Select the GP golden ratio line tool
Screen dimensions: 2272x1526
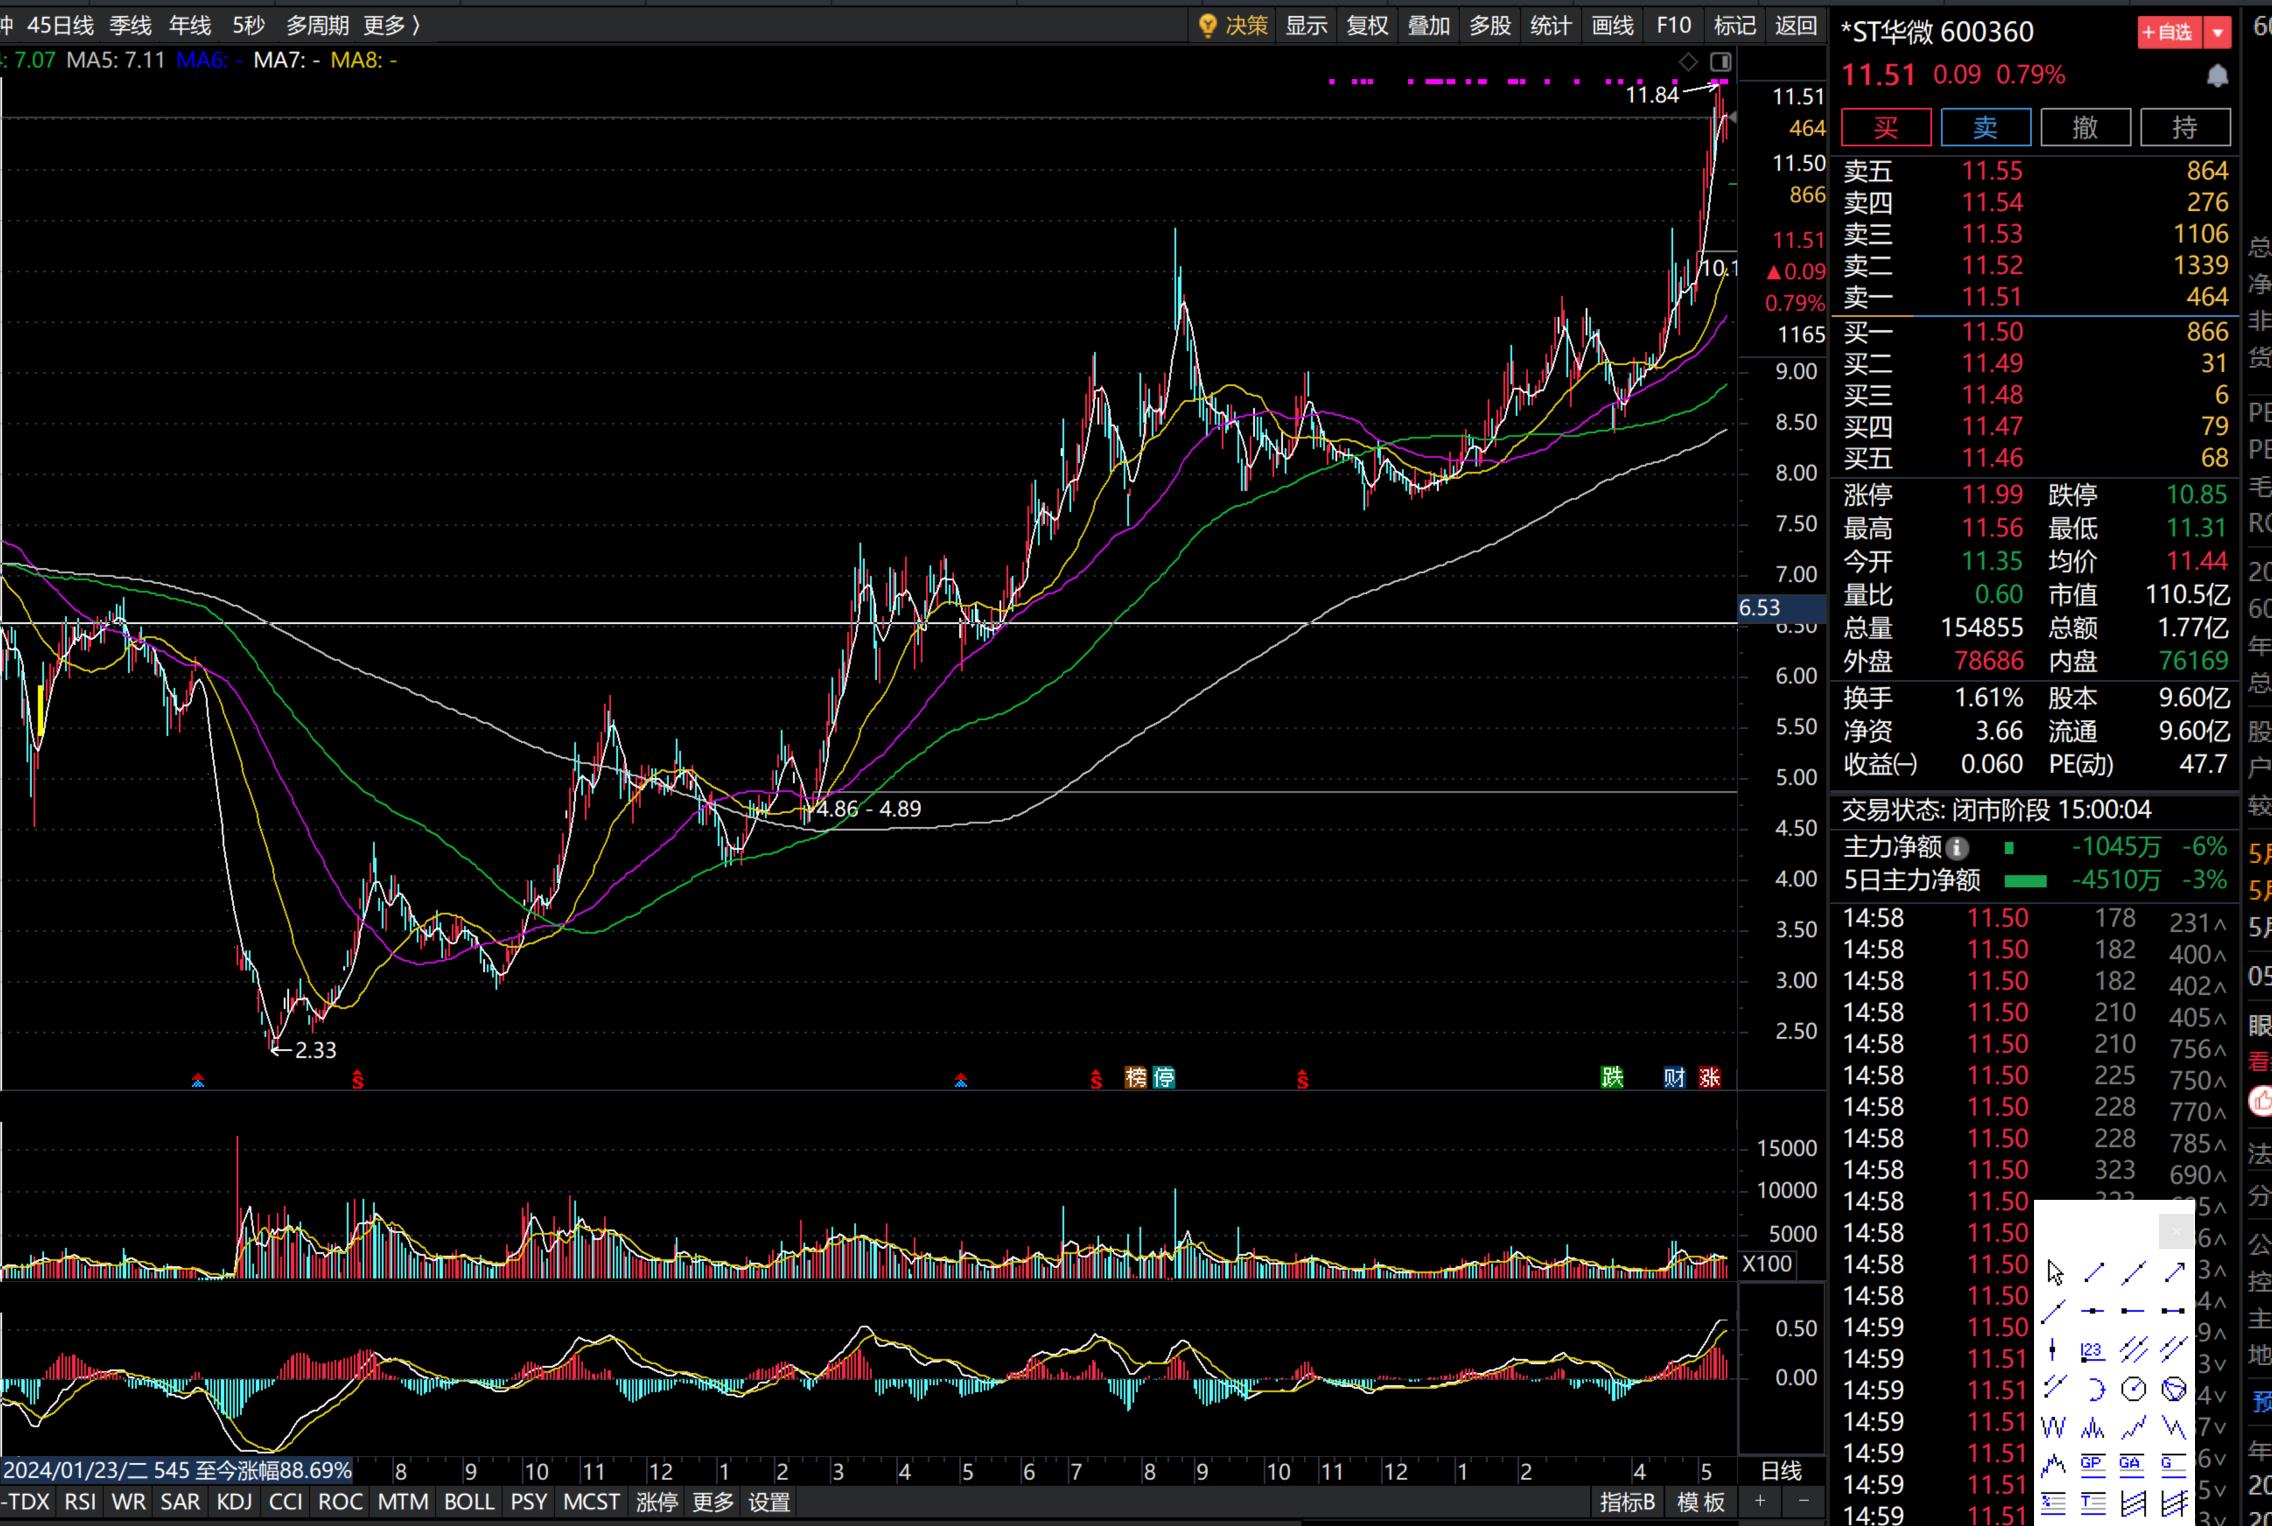tap(2093, 1466)
